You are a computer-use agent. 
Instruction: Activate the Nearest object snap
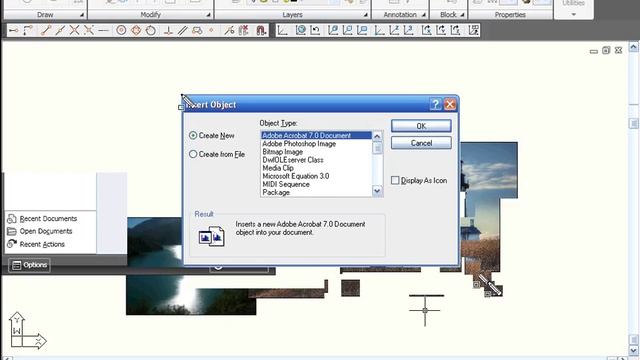click(229, 31)
